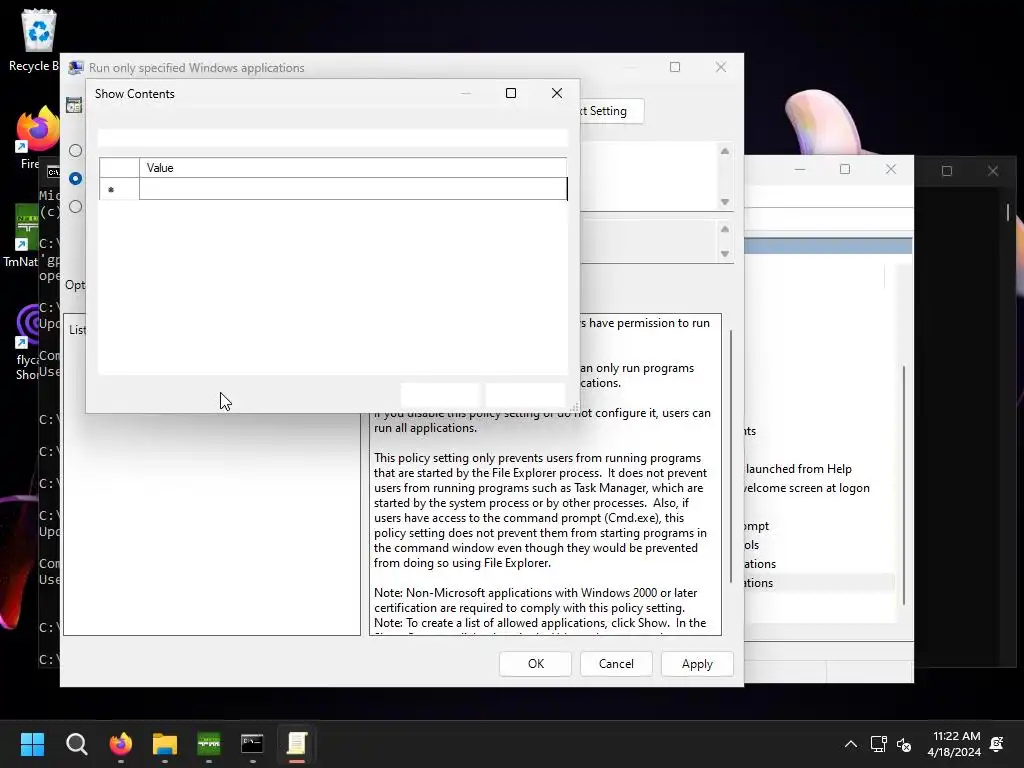Select the third radio button, below the selected one
Screen dimensions: 1024x768
(76, 206)
